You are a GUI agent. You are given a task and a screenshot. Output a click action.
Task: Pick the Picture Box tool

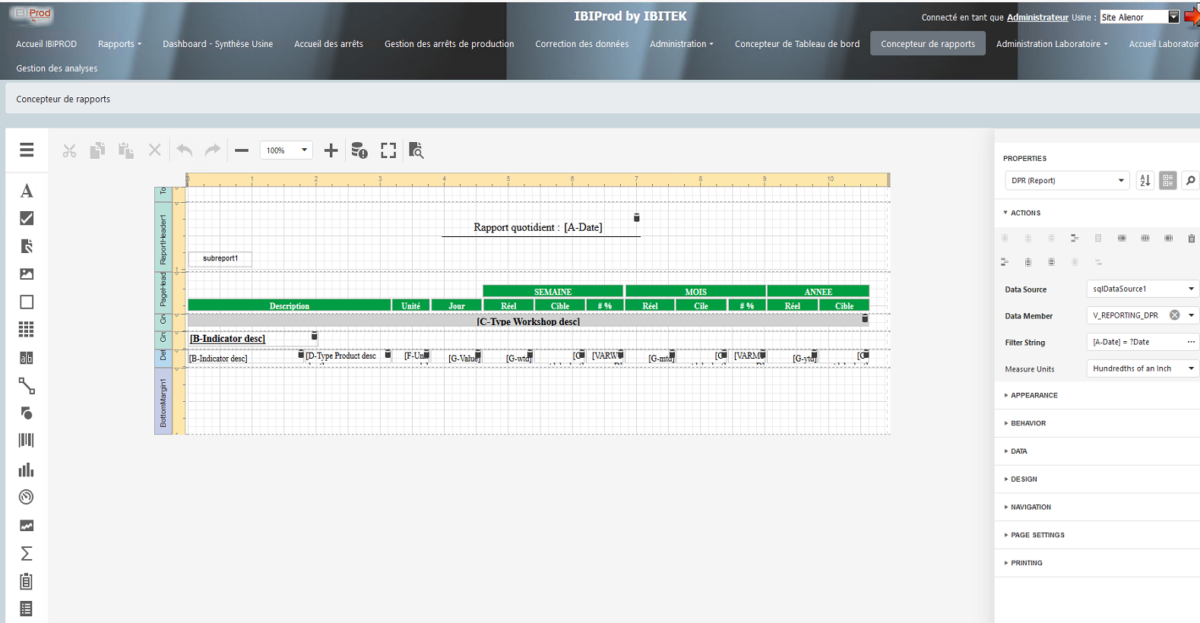[26, 273]
